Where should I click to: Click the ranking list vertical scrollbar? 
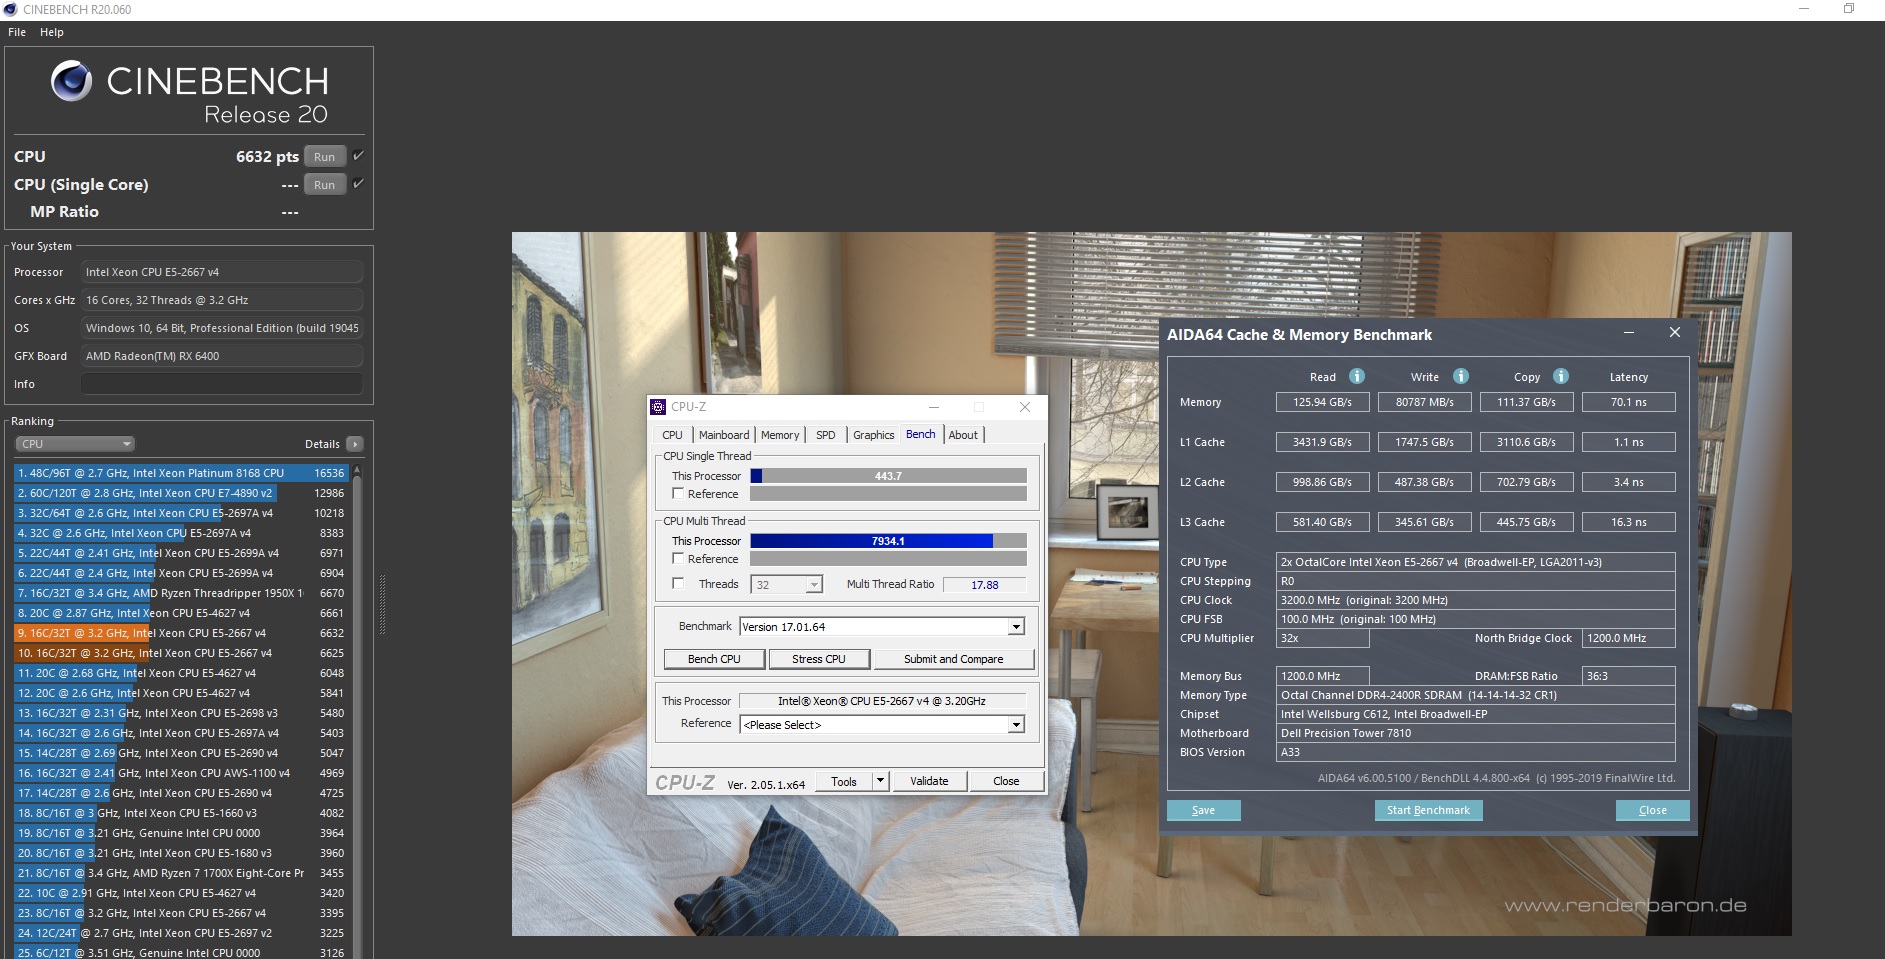[357, 710]
